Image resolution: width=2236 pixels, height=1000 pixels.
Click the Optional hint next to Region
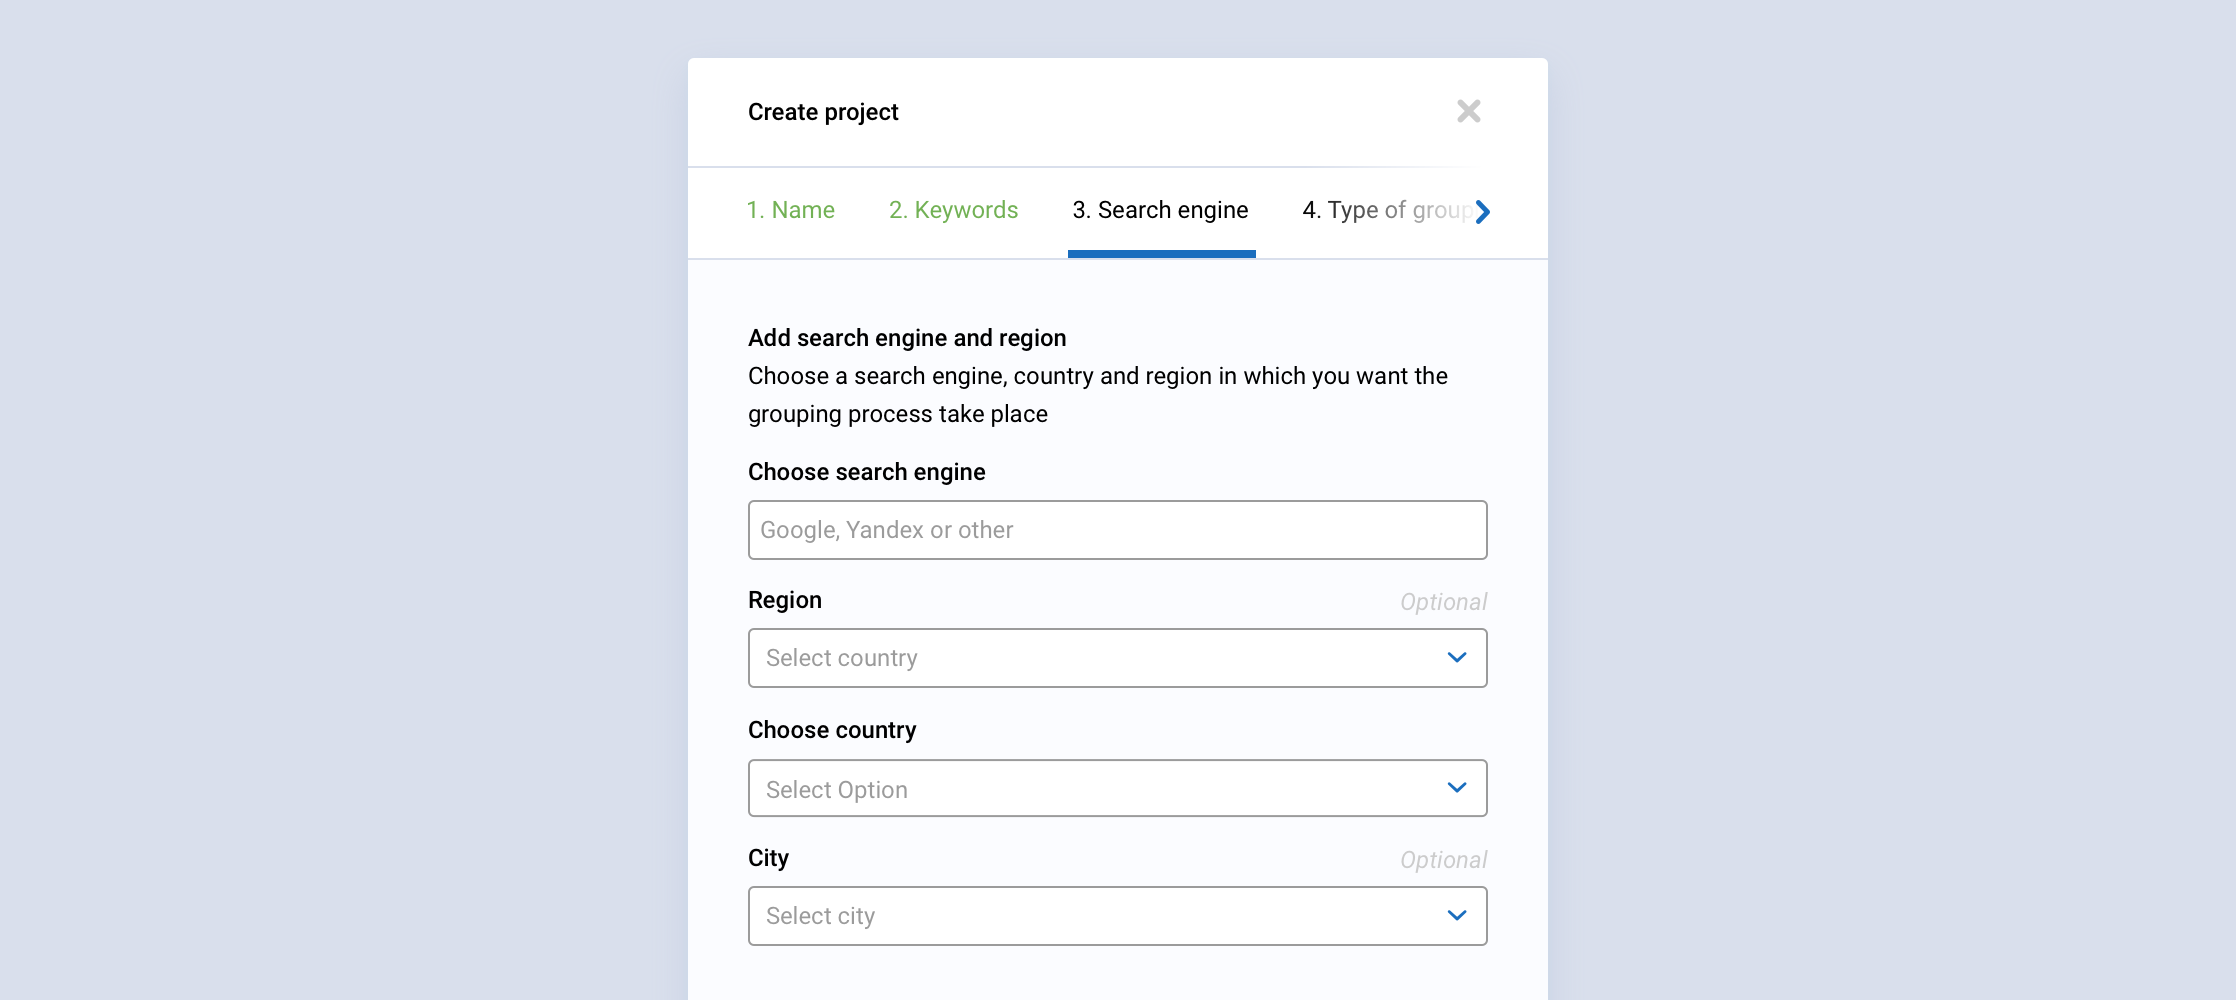point(1443,602)
